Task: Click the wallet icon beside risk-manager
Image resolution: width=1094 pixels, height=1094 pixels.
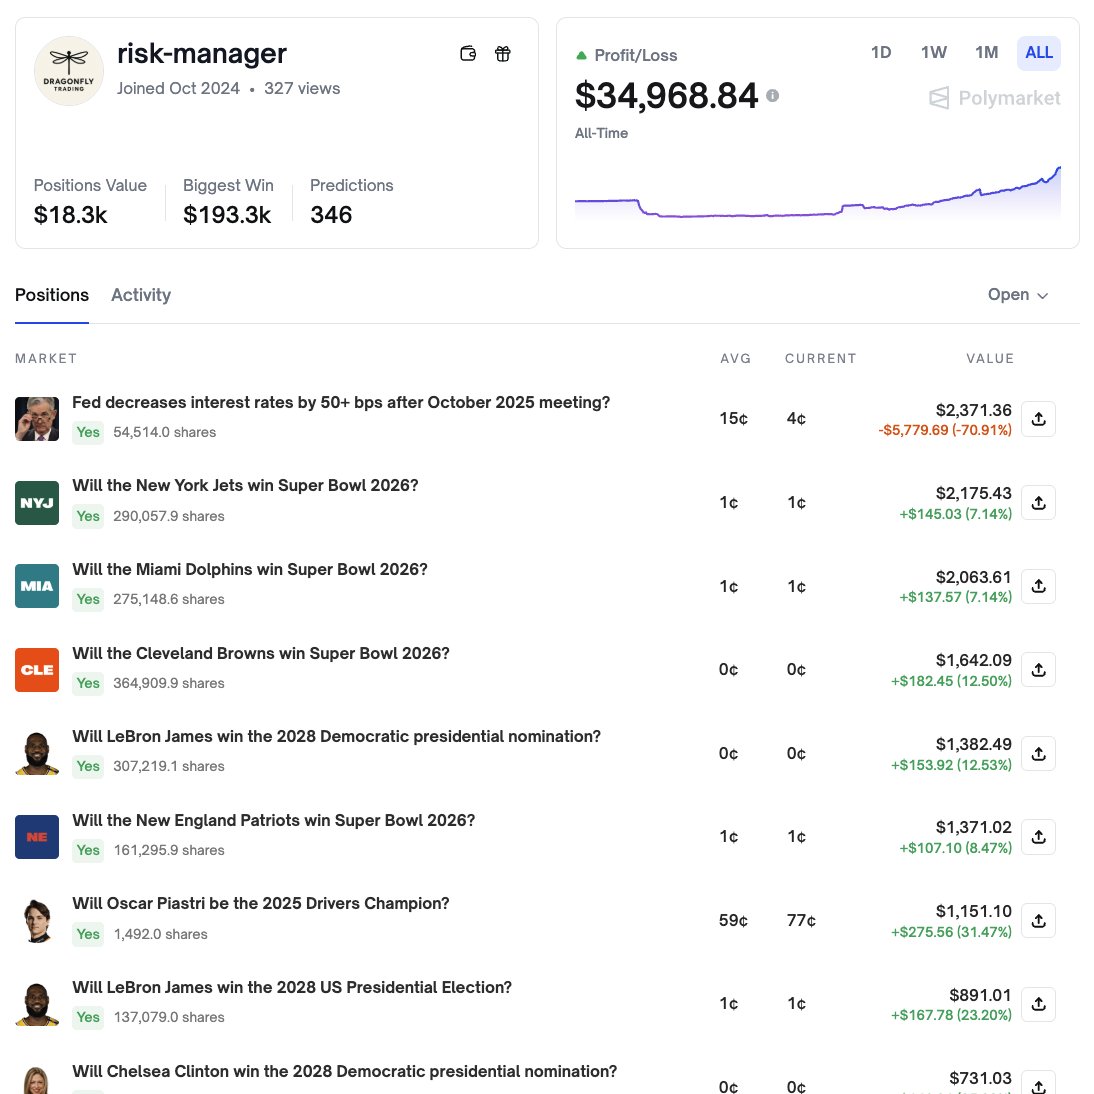Action: pos(468,54)
